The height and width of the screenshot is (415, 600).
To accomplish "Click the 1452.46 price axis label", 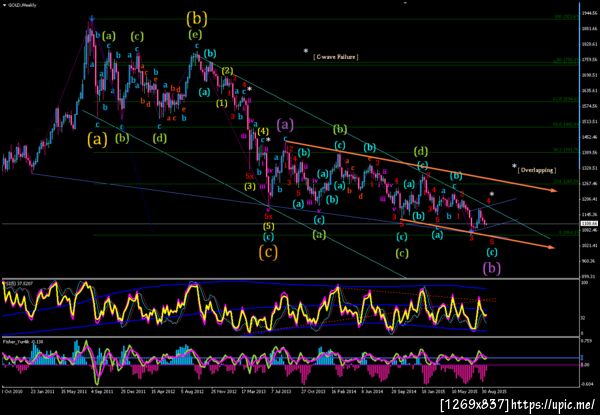I will point(589,137).
